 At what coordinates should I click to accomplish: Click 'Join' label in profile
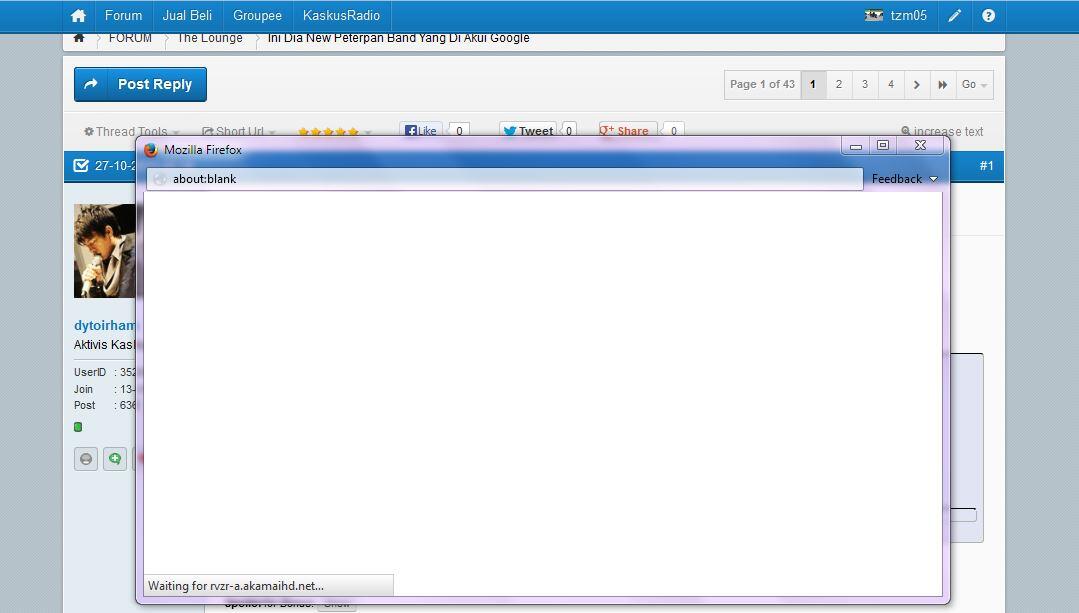pos(83,389)
